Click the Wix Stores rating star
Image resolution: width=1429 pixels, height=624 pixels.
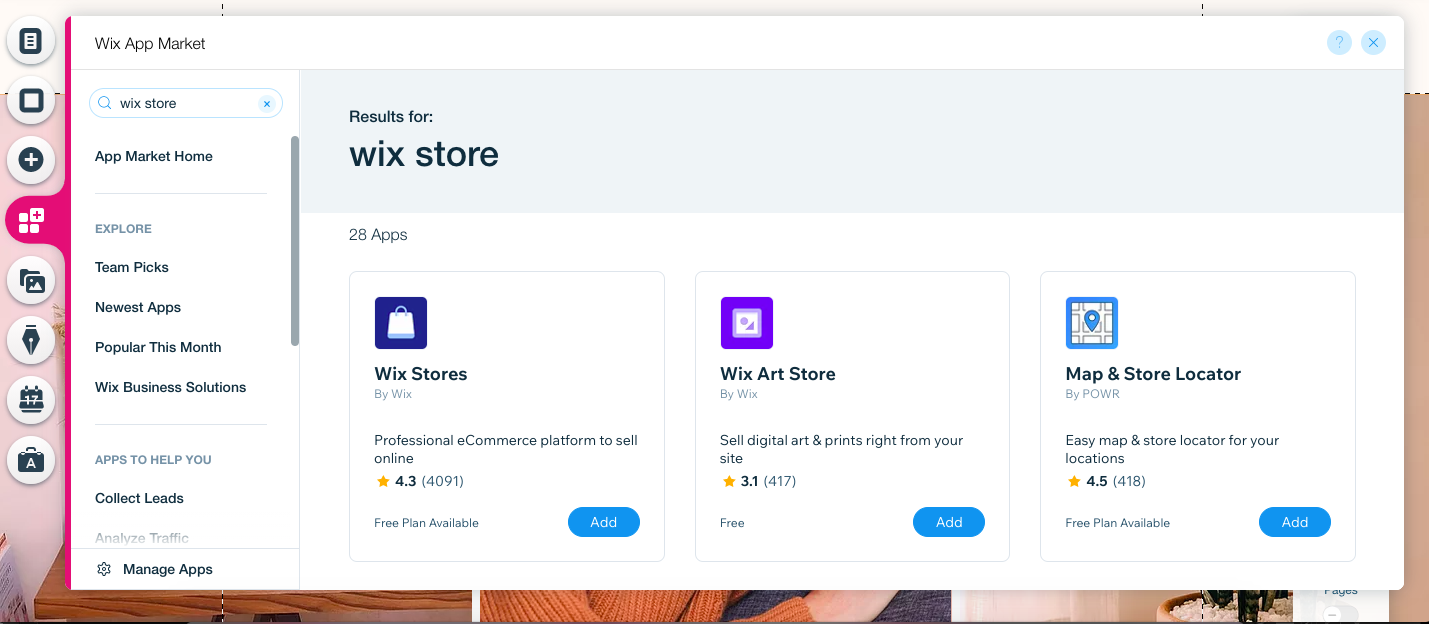(x=383, y=481)
